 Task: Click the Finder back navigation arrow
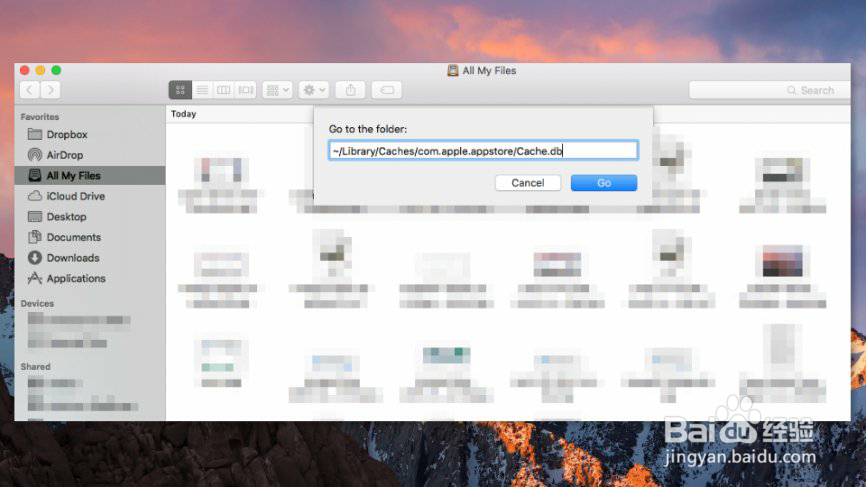(30, 90)
